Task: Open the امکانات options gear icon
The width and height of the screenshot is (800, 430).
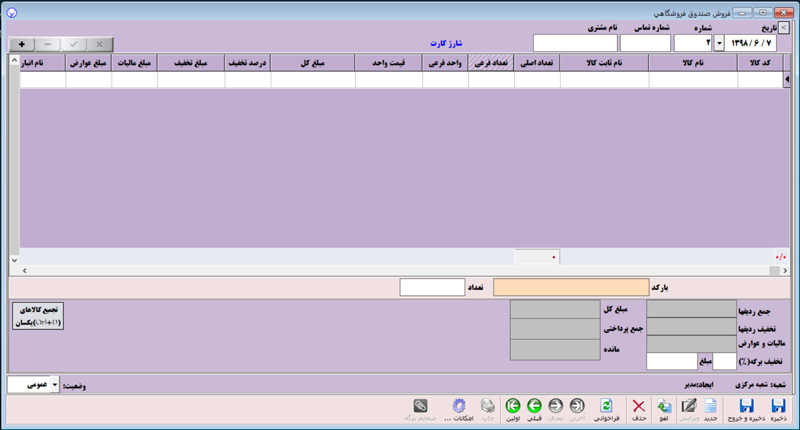Action: click(459, 406)
